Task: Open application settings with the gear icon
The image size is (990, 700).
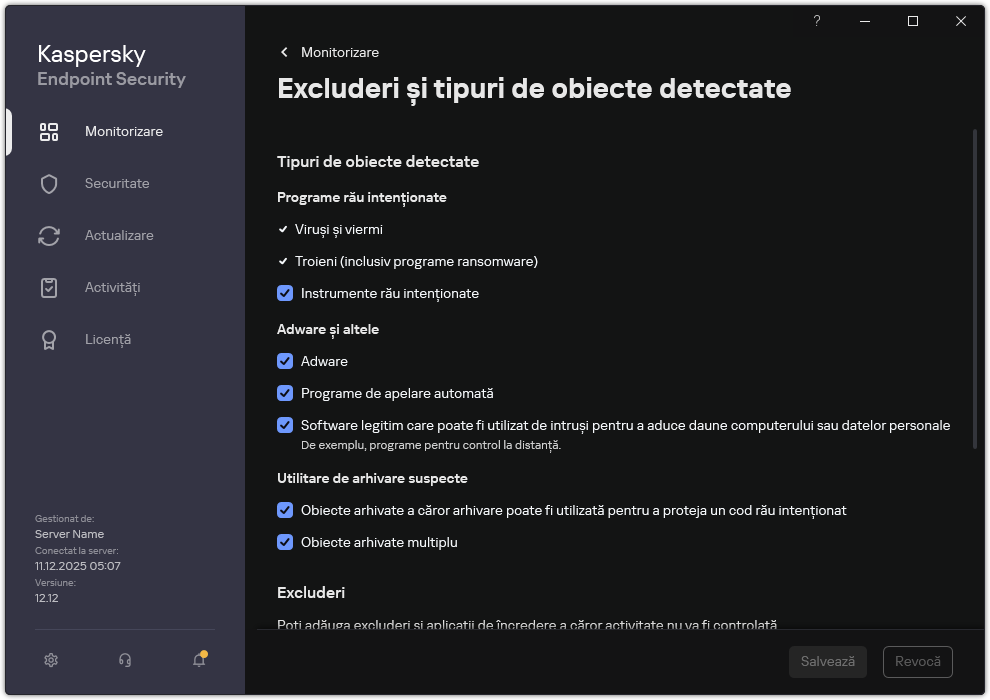Action: click(50, 660)
